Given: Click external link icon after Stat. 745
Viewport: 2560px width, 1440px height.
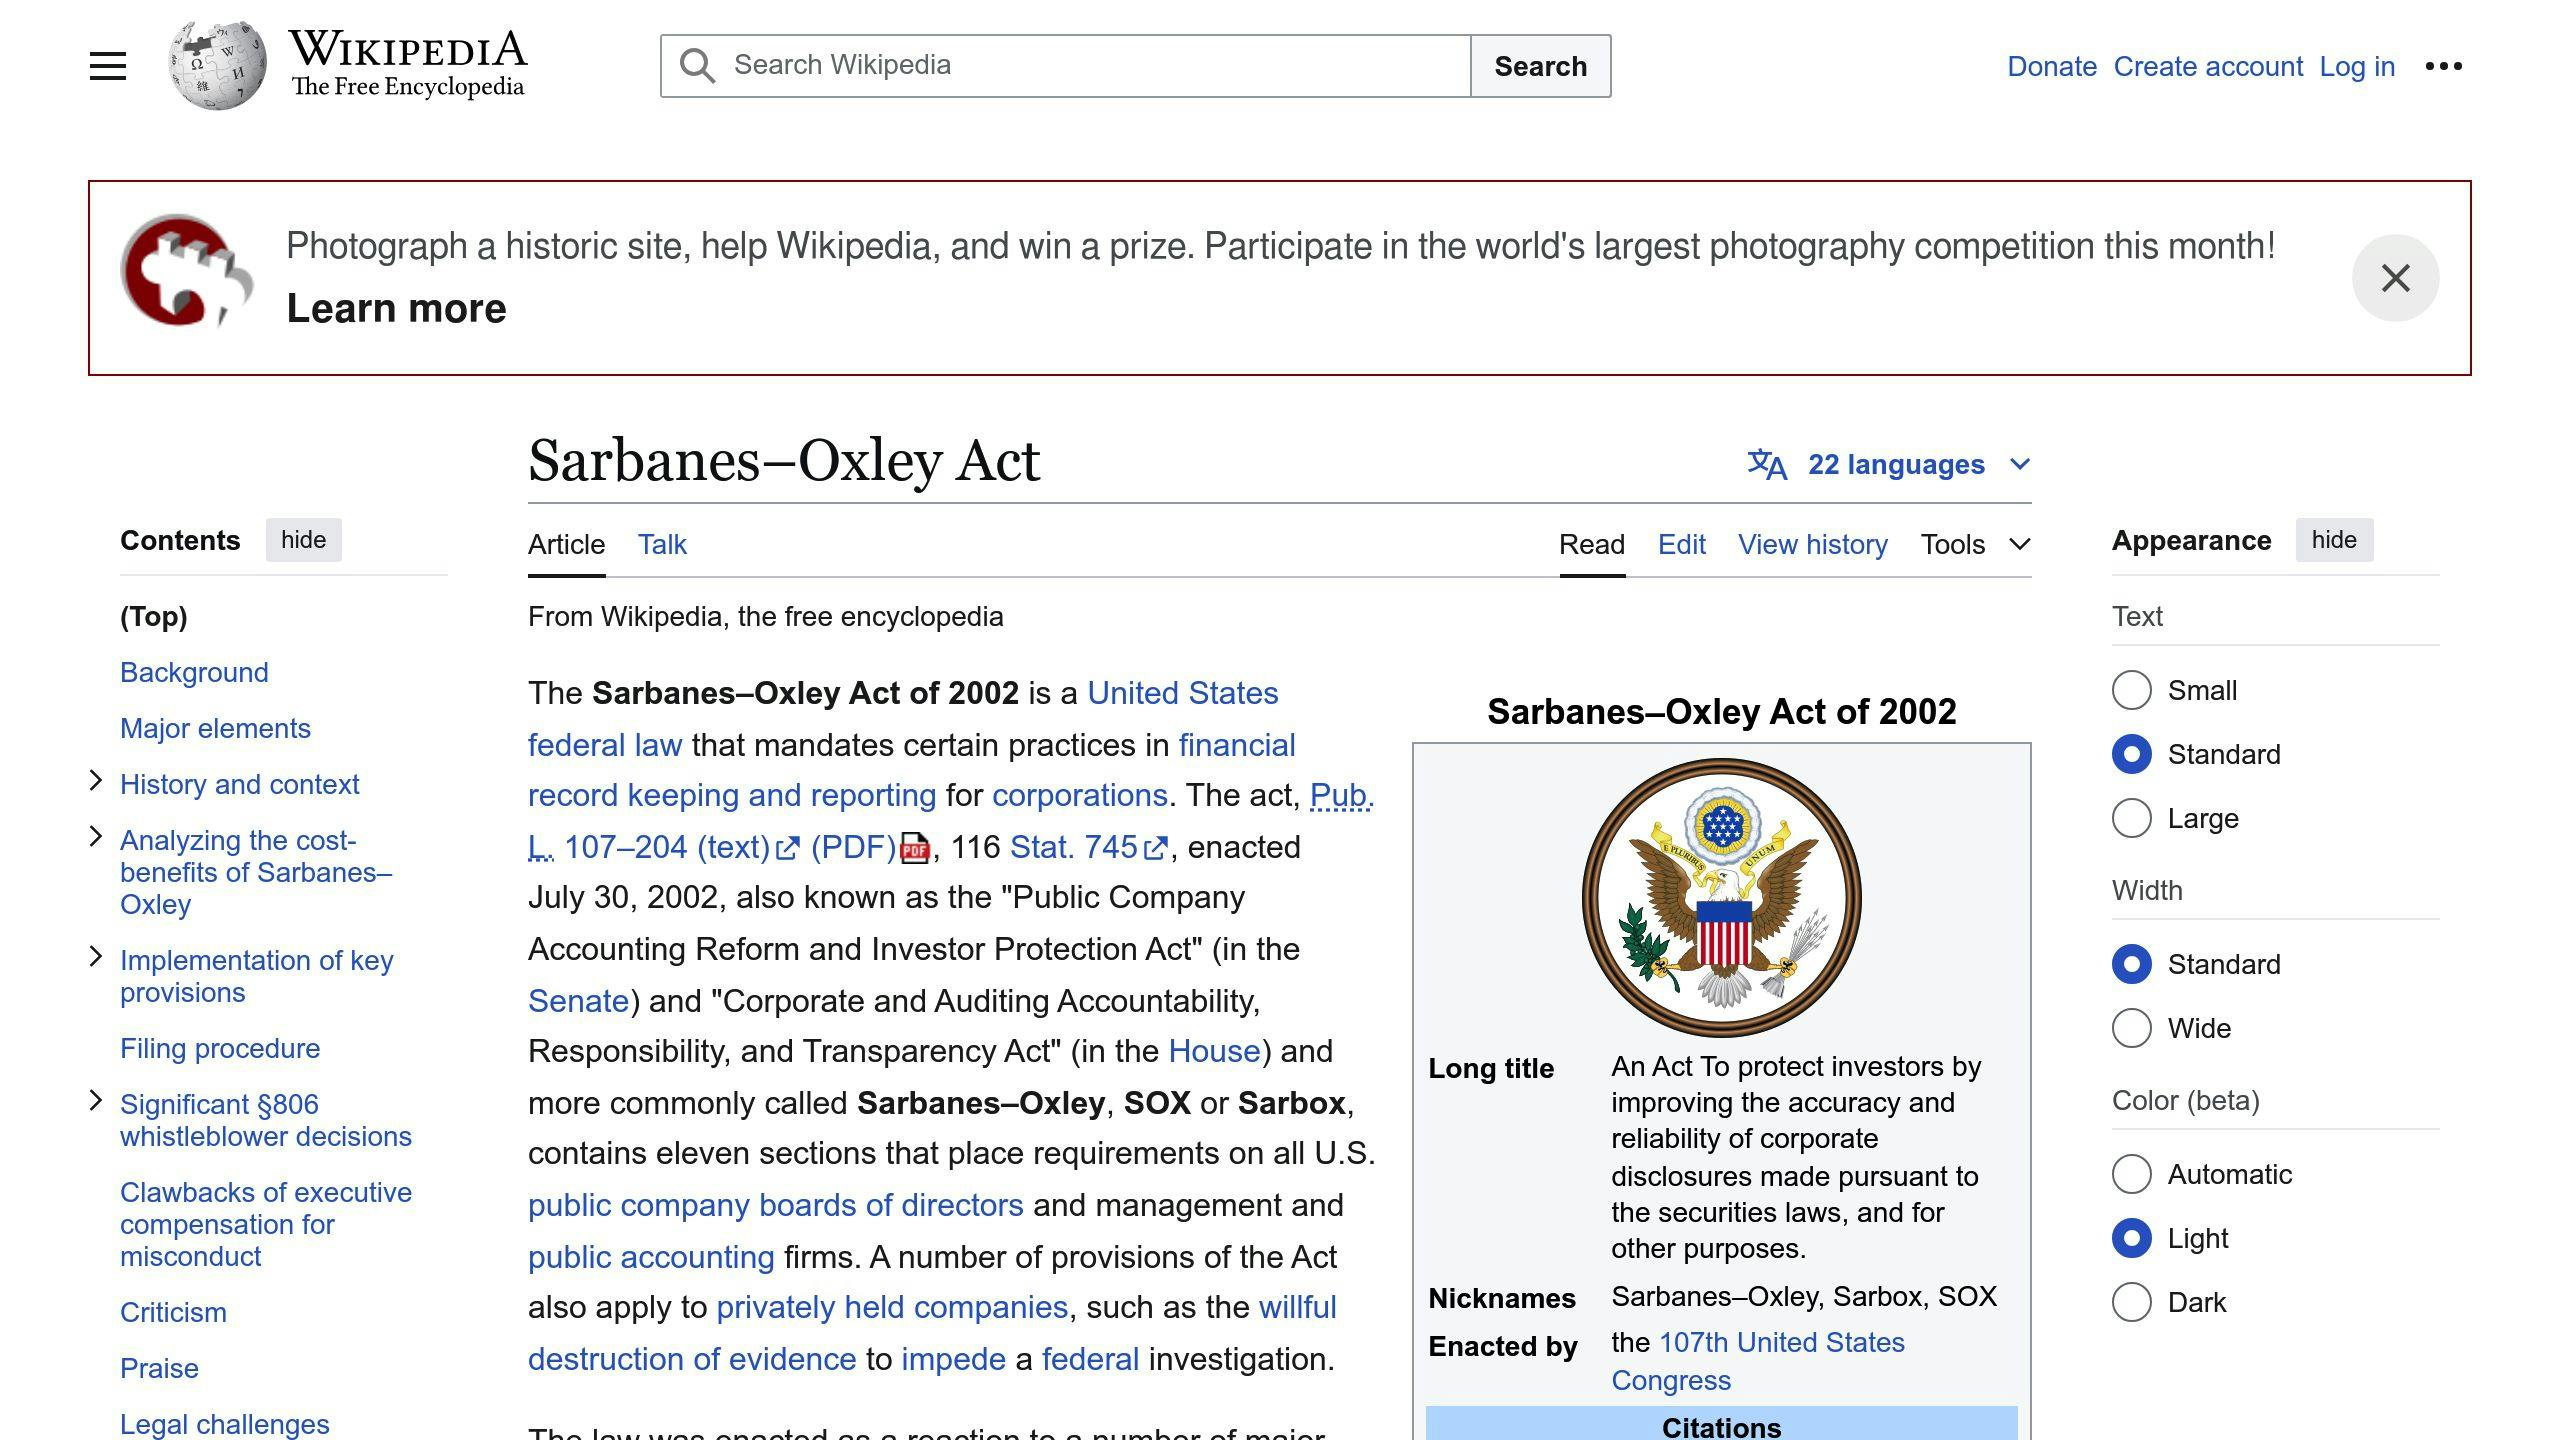Looking at the screenshot, I should [x=1155, y=849].
